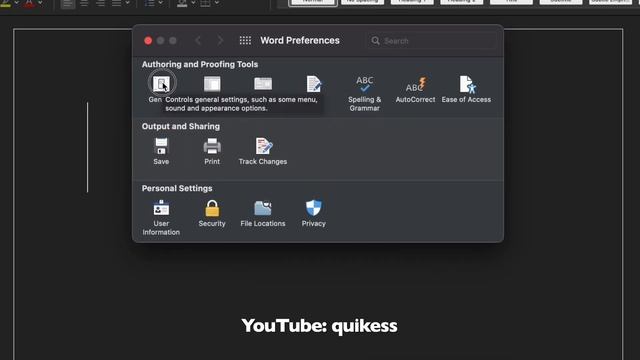This screenshot has height=360, width=640.
Task: Align text left in Word toolbar
Action: pos(68,3)
